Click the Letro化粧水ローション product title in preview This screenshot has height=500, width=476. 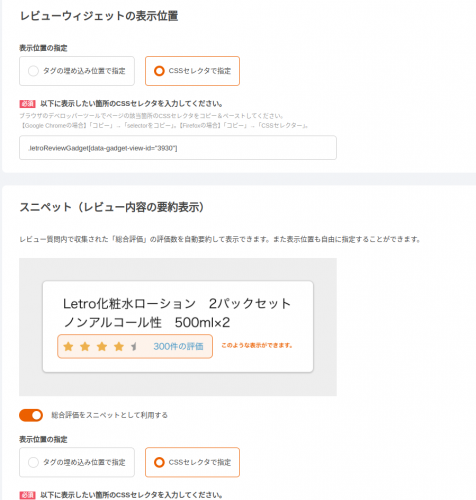(x=177, y=313)
